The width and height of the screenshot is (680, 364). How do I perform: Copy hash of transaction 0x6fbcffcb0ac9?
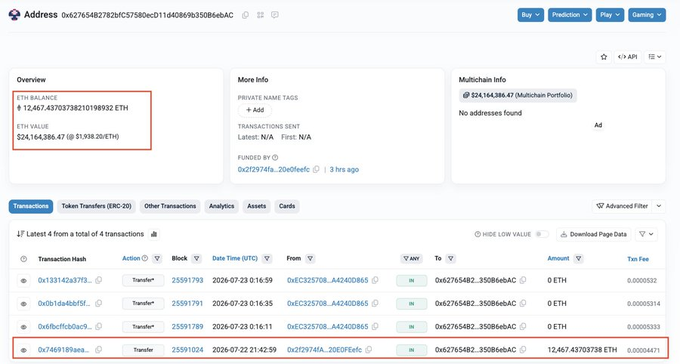click(99, 326)
